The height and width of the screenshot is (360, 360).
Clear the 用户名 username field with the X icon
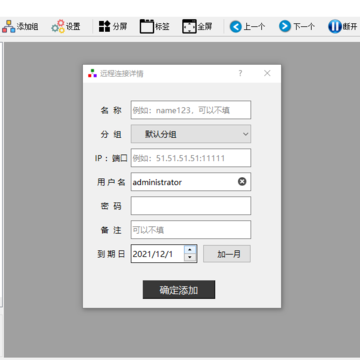(242, 181)
